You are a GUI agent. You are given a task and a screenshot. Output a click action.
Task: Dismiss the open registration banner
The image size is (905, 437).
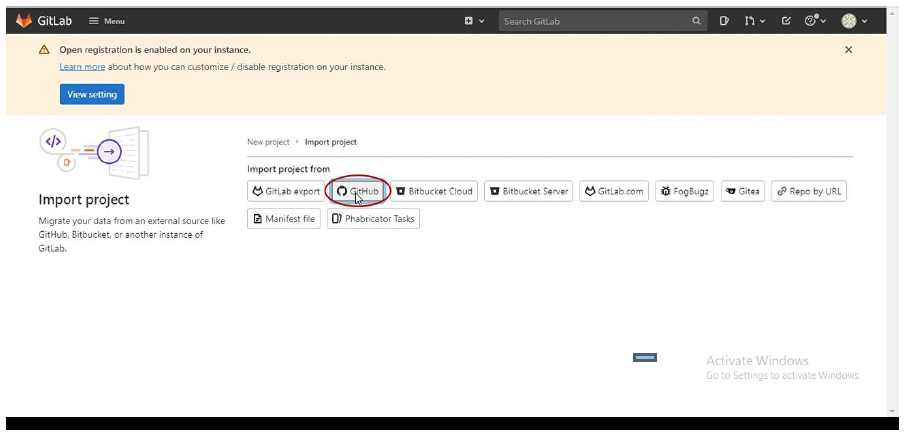[848, 50]
